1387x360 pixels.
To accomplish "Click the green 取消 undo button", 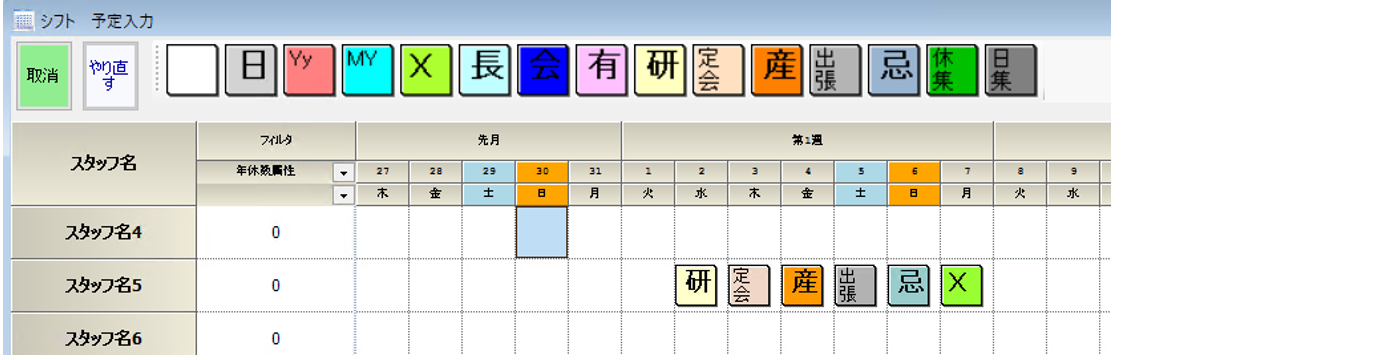I will pyautogui.click(x=43, y=75).
